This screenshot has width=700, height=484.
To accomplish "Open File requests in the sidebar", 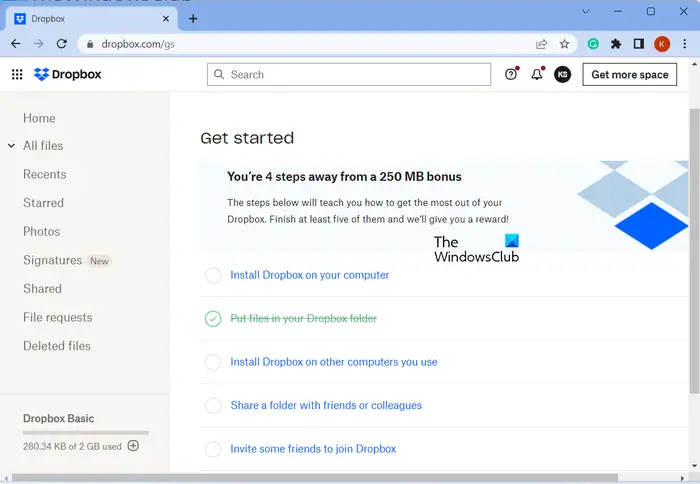I will (58, 317).
